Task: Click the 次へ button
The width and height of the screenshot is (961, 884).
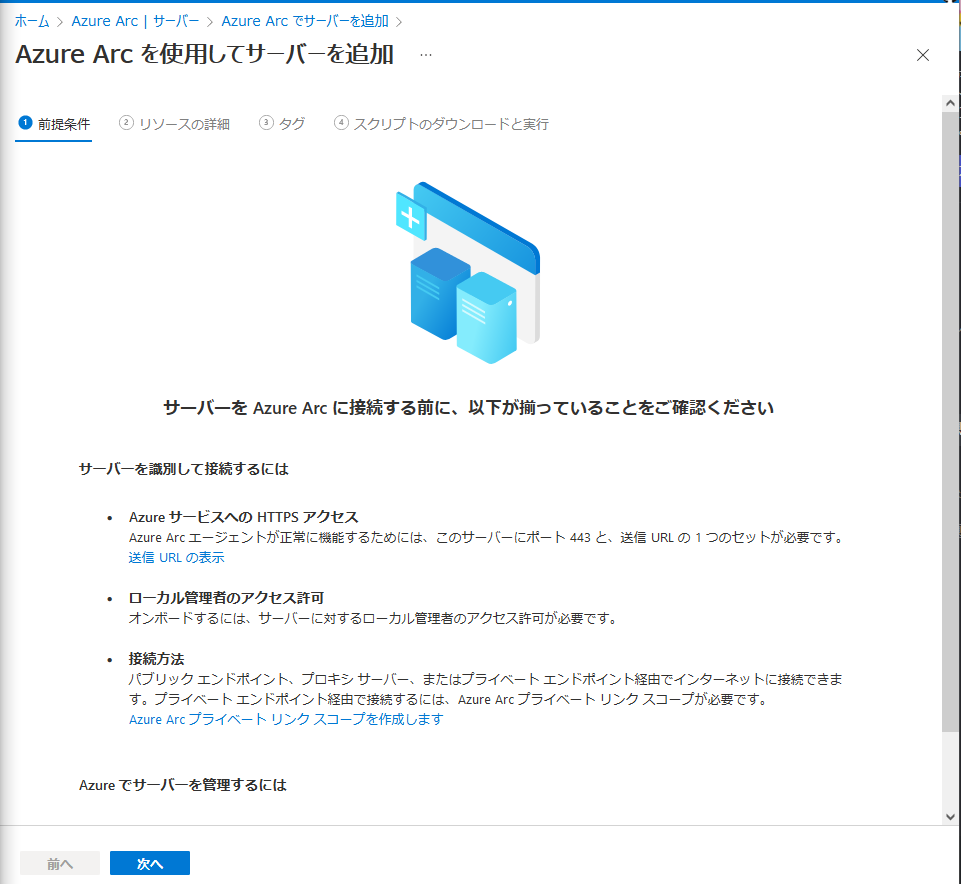Action: pyautogui.click(x=150, y=863)
